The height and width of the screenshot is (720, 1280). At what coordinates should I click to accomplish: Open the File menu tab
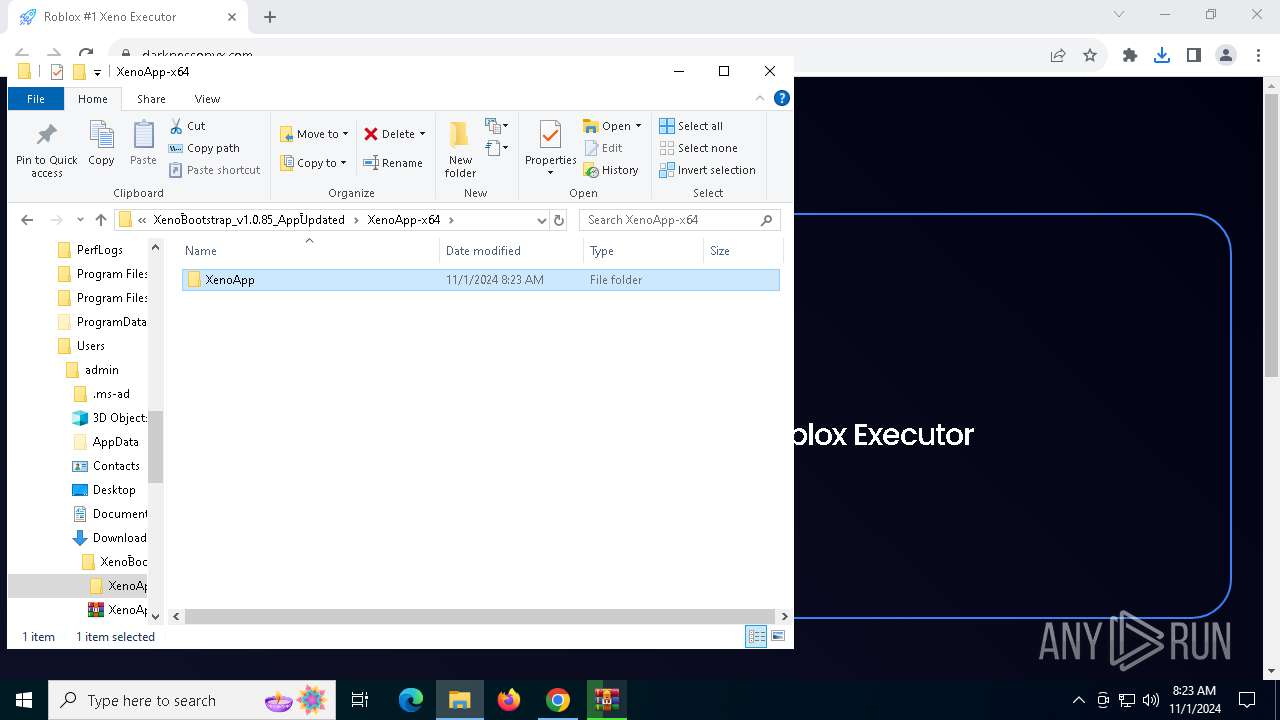pyautogui.click(x=35, y=99)
